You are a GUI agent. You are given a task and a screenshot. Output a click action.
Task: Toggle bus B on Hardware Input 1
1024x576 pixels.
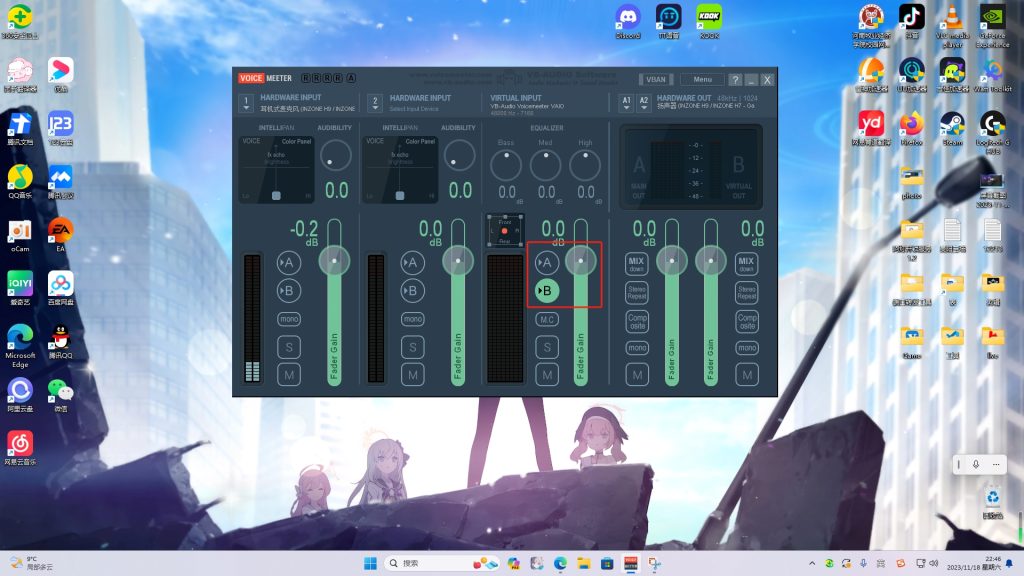tap(289, 291)
